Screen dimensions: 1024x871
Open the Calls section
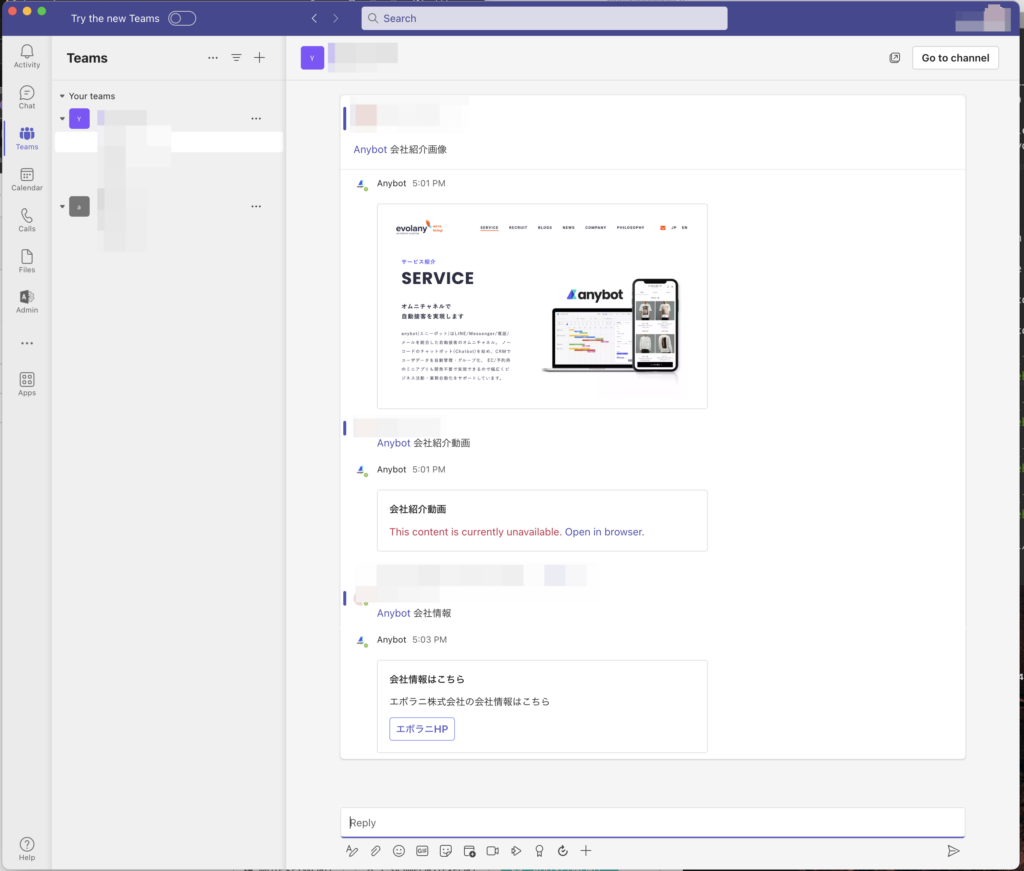tap(27, 220)
